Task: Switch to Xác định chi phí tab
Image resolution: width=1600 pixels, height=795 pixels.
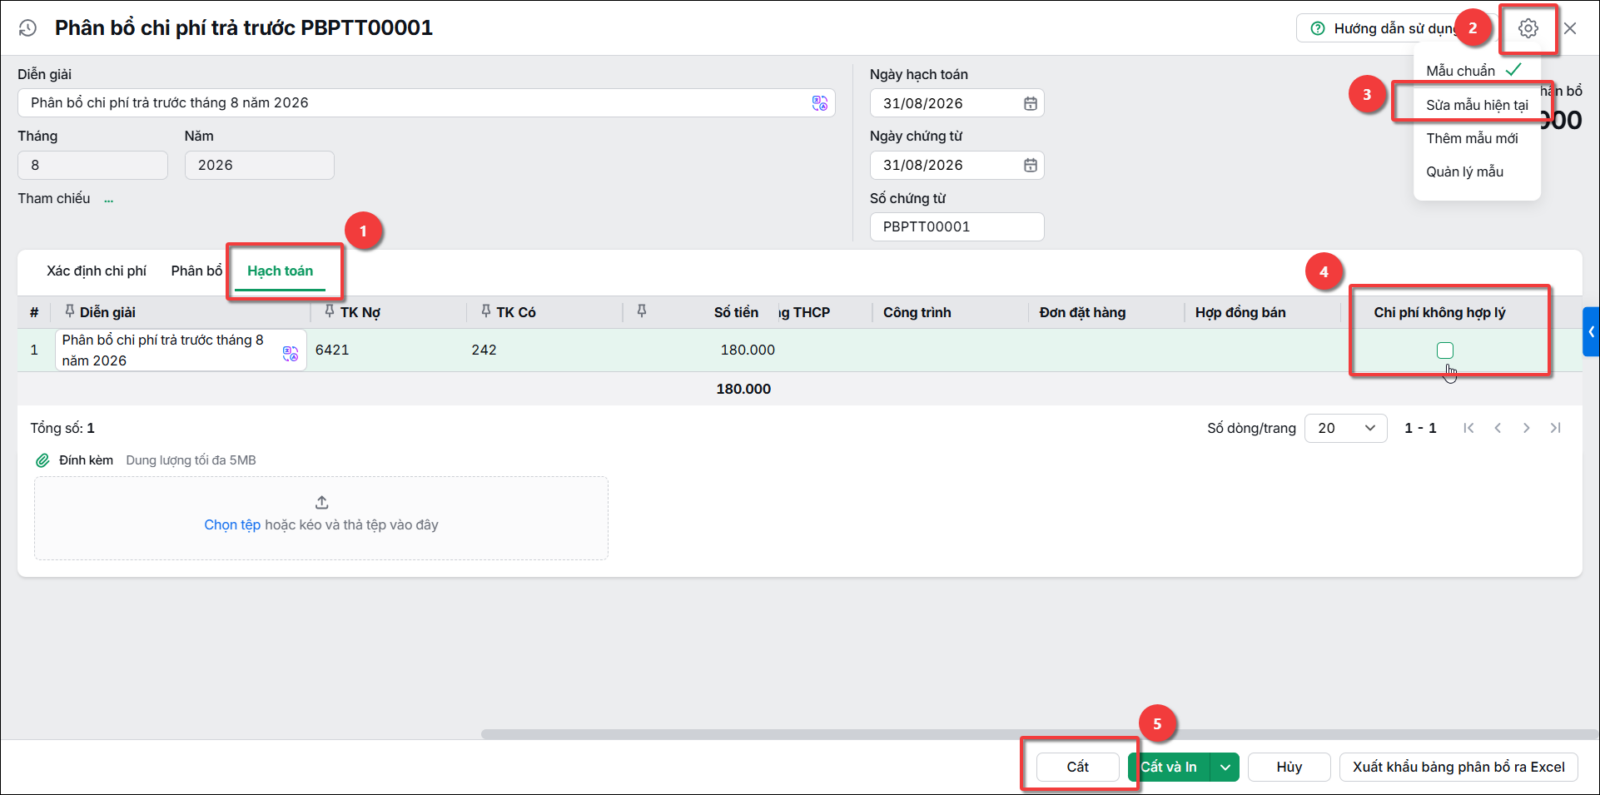Action: (96, 271)
